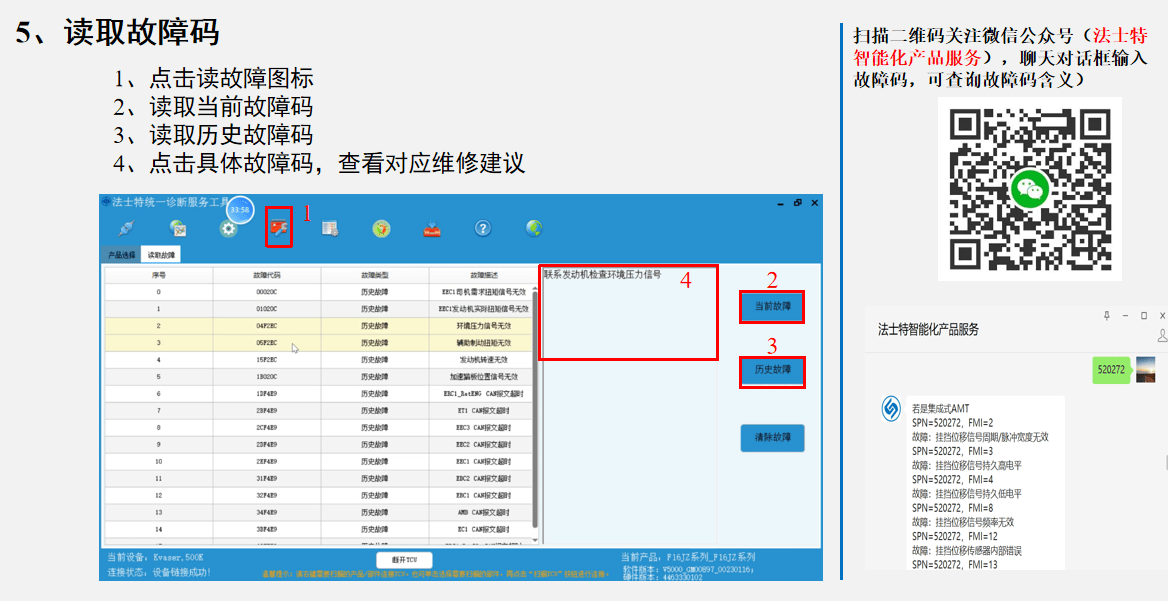Click the 故障描述 column header
Image resolution: width=1168 pixels, height=601 pixels.
483,275
